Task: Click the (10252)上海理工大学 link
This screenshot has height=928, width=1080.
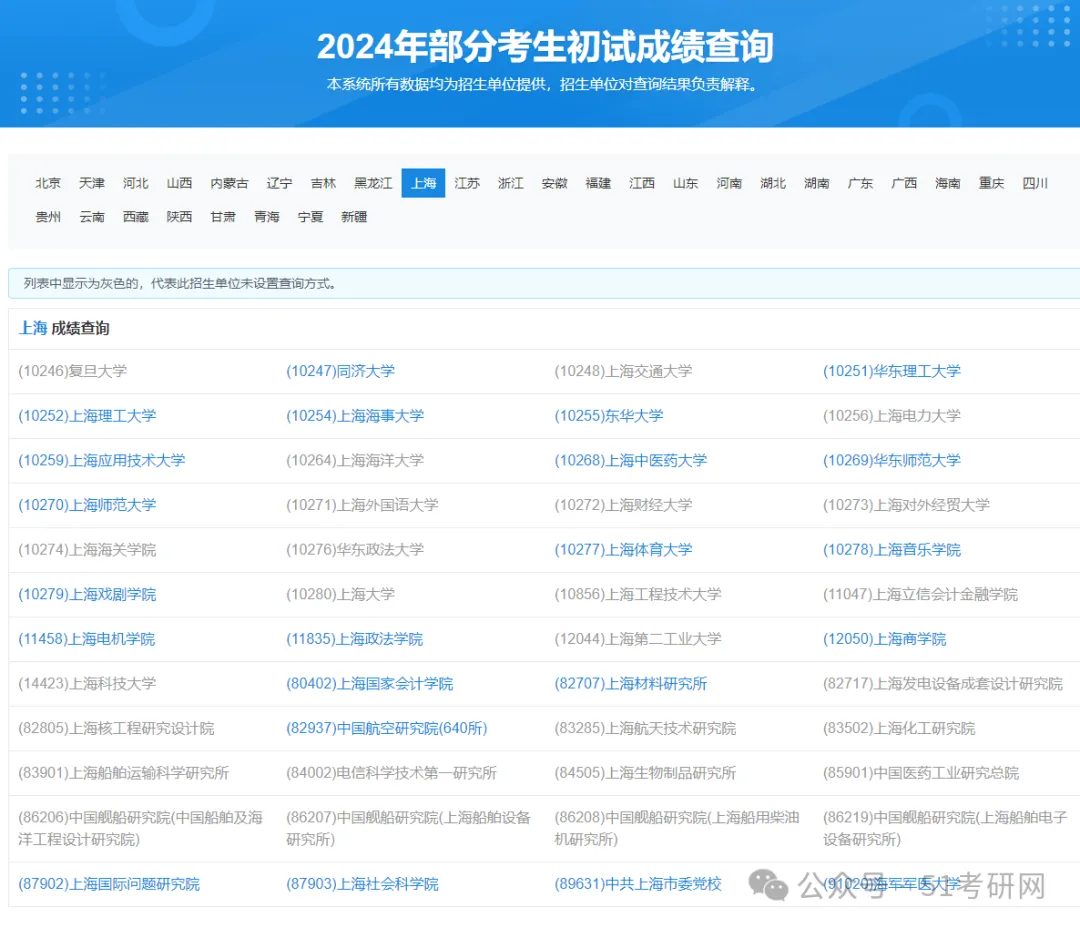Action: pyautogui.click(x=87, y=416)
